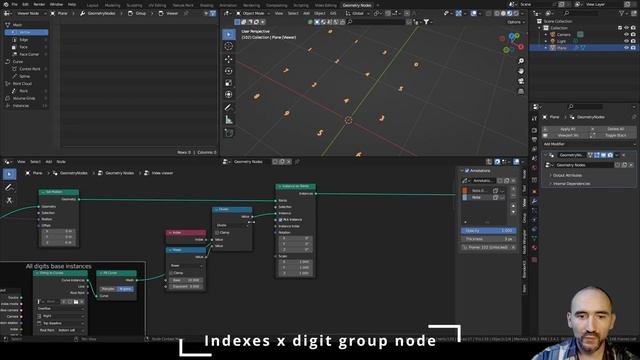This screenshot has height=360, width=640.
Task: Select the node editor select tool
Action: pyautogui.click(x=9, y=174)
